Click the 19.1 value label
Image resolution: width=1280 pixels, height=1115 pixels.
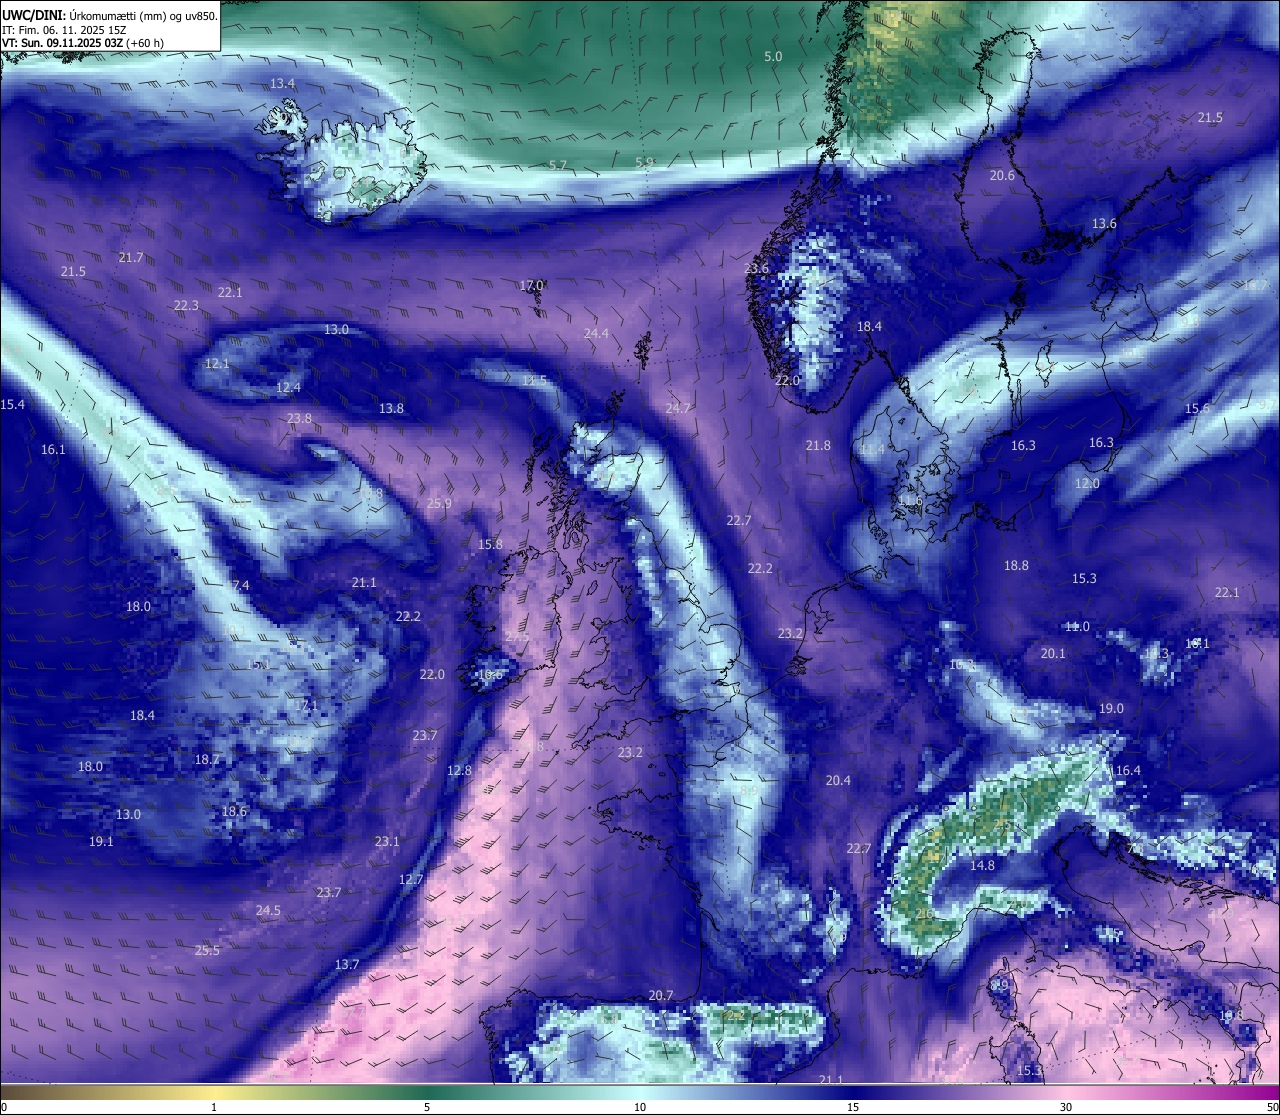click(x=101, y=841)
